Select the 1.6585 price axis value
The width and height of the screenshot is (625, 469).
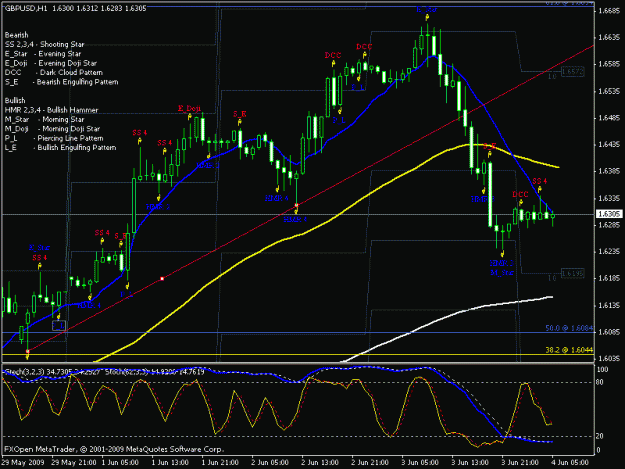point(609,64)
